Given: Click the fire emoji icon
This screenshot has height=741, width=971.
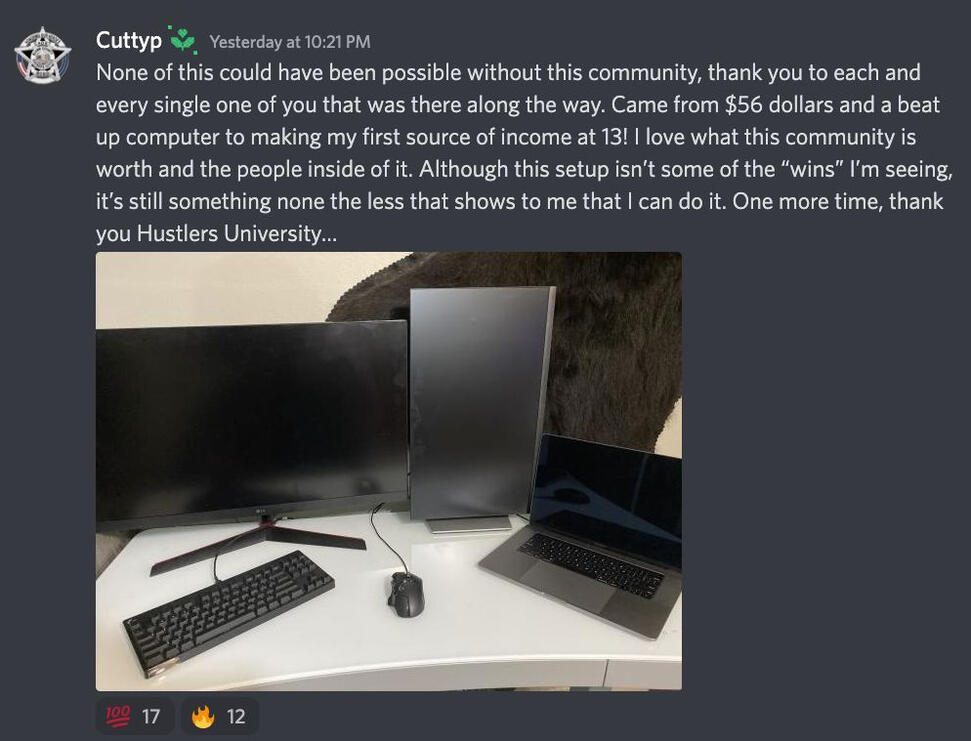Looking at the screenshot, I should click(202, 716).
